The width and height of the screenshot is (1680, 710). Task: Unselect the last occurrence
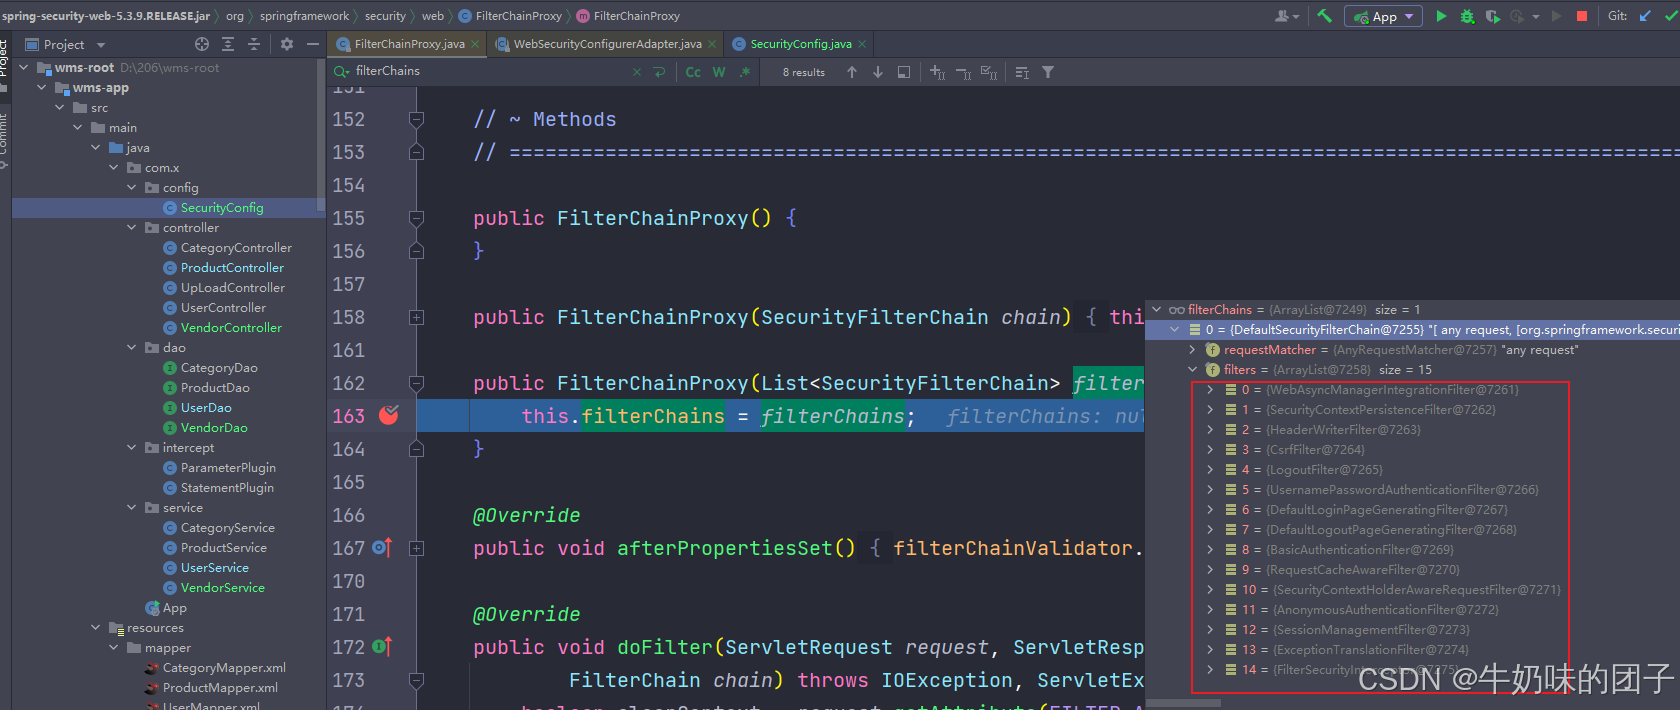coord(963,72)
